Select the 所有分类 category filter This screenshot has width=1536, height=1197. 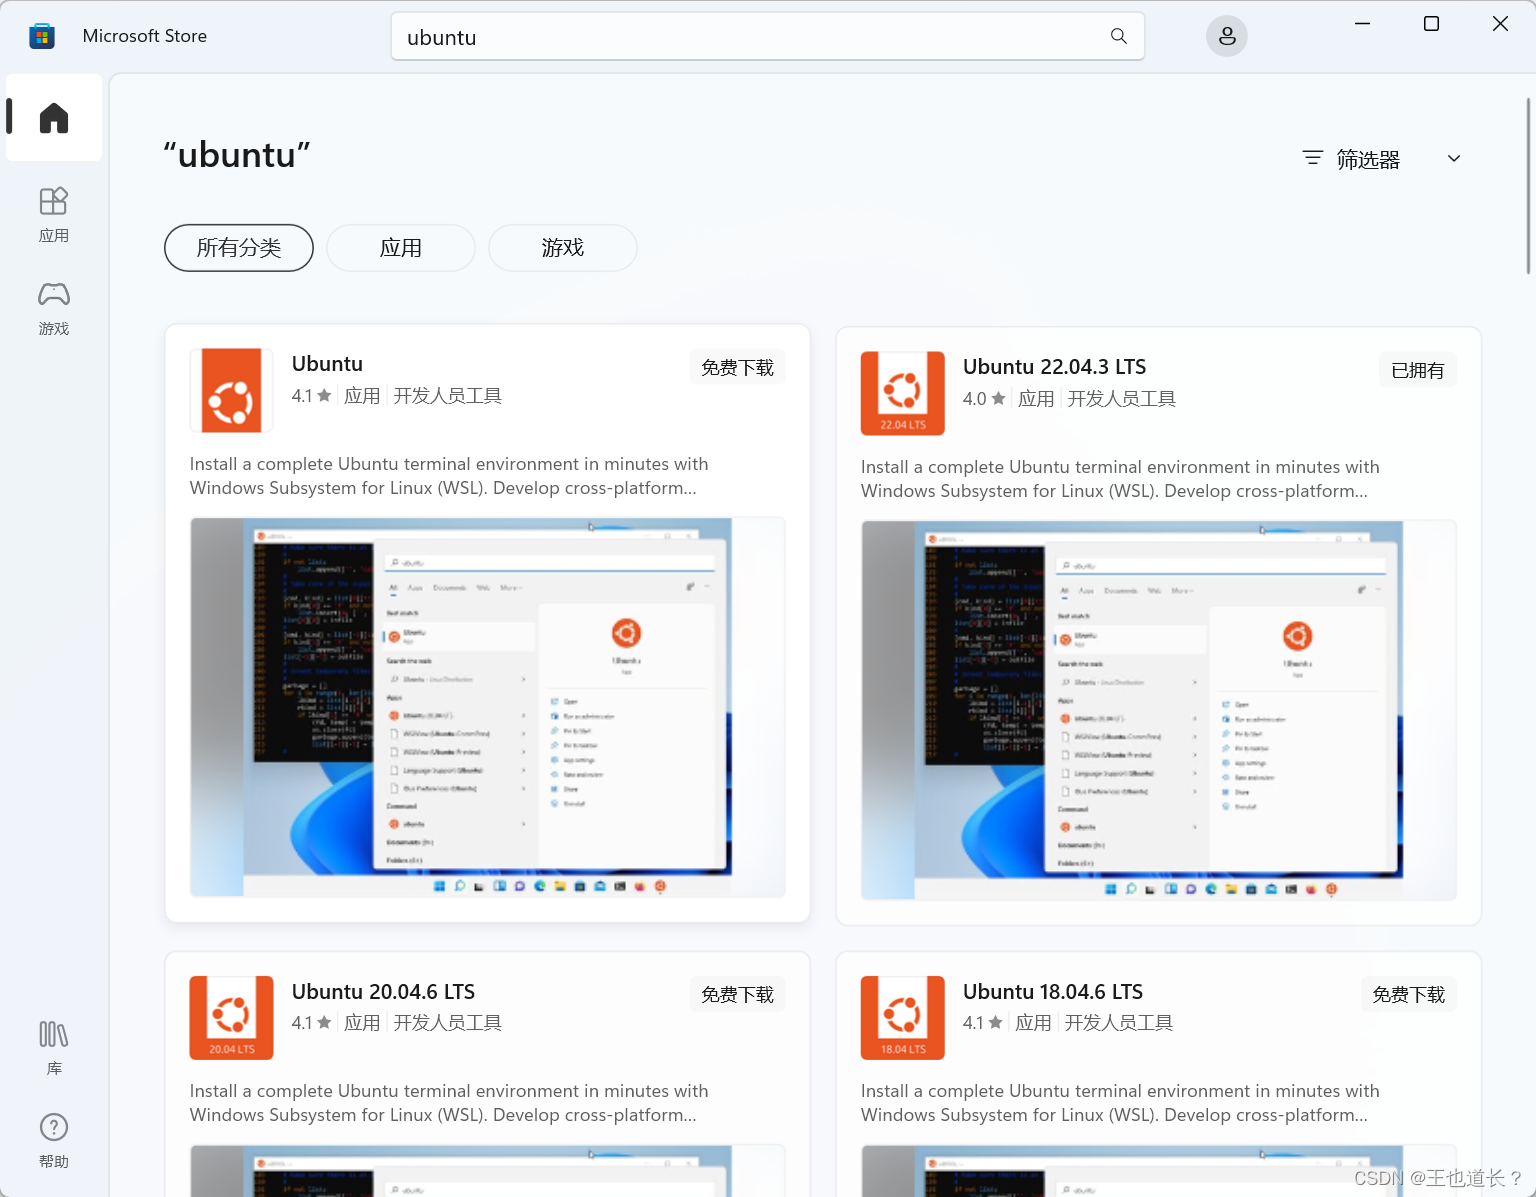[238, 248]
